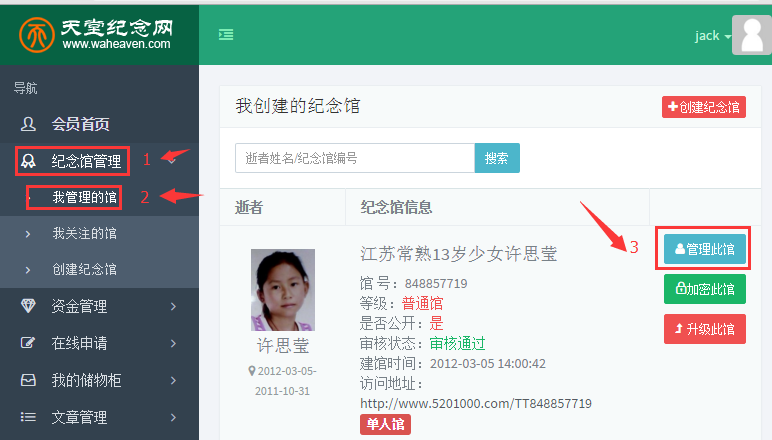The image size is (772, 440).
Task: Select 我管理的馆 submenu item
Action: (84, 197)
